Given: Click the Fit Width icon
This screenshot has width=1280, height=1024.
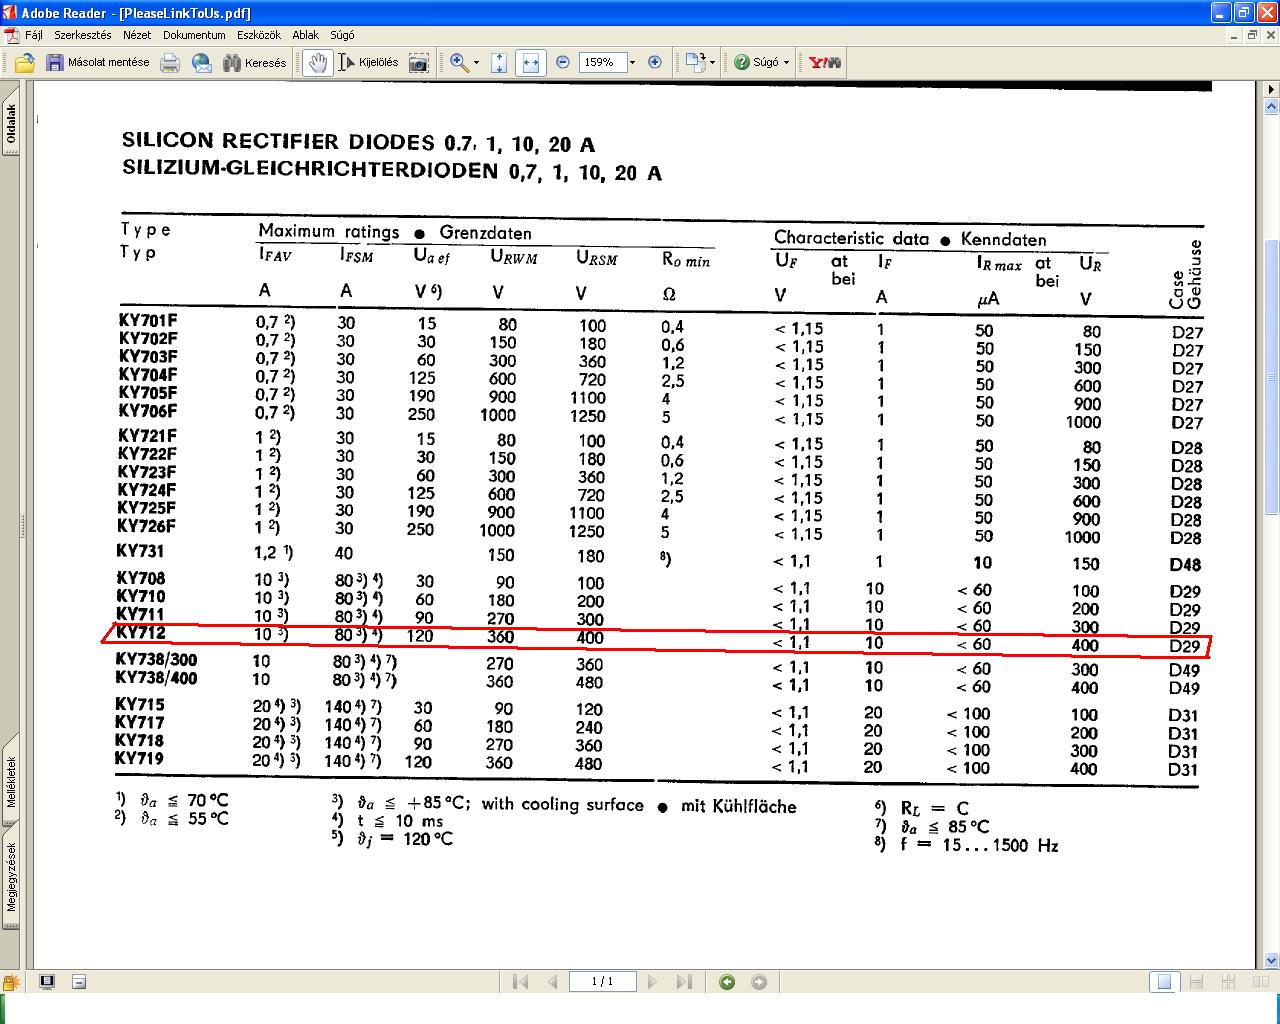Looking at the screenshot, I should (x=531, y=63).
